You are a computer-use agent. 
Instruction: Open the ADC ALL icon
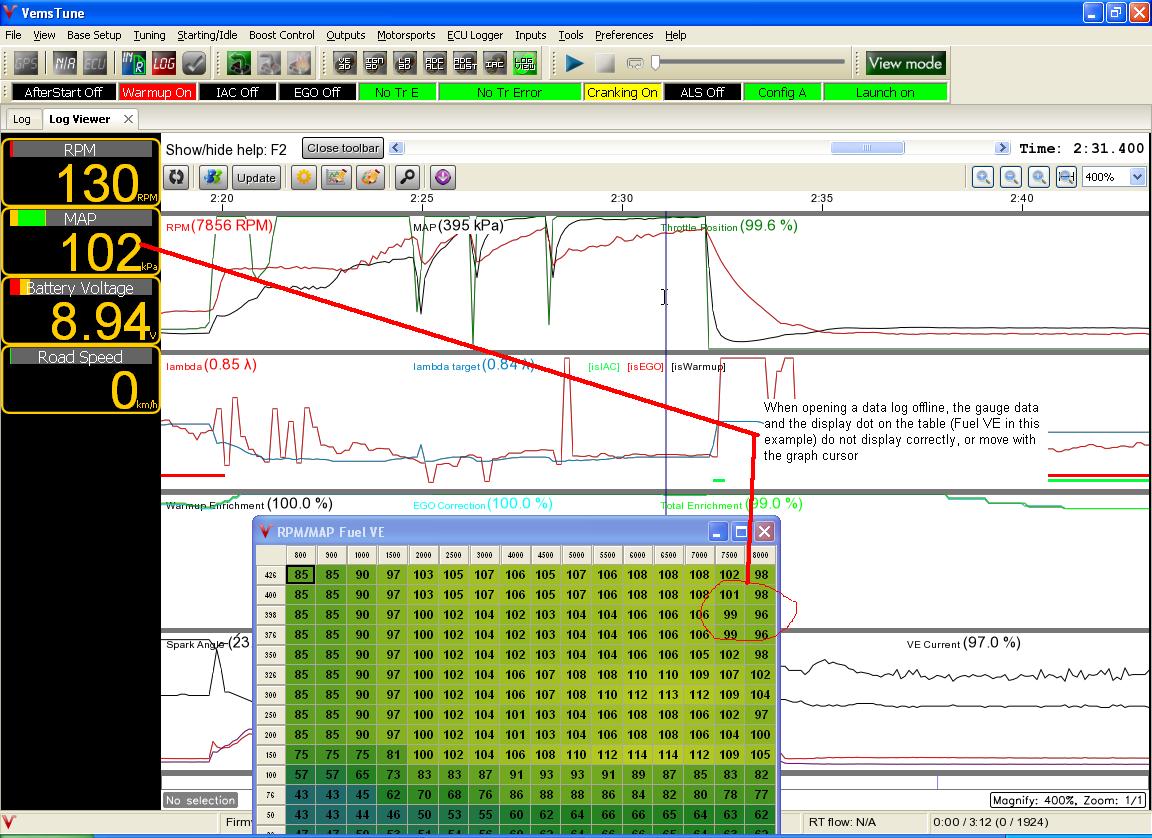point(434,63)
